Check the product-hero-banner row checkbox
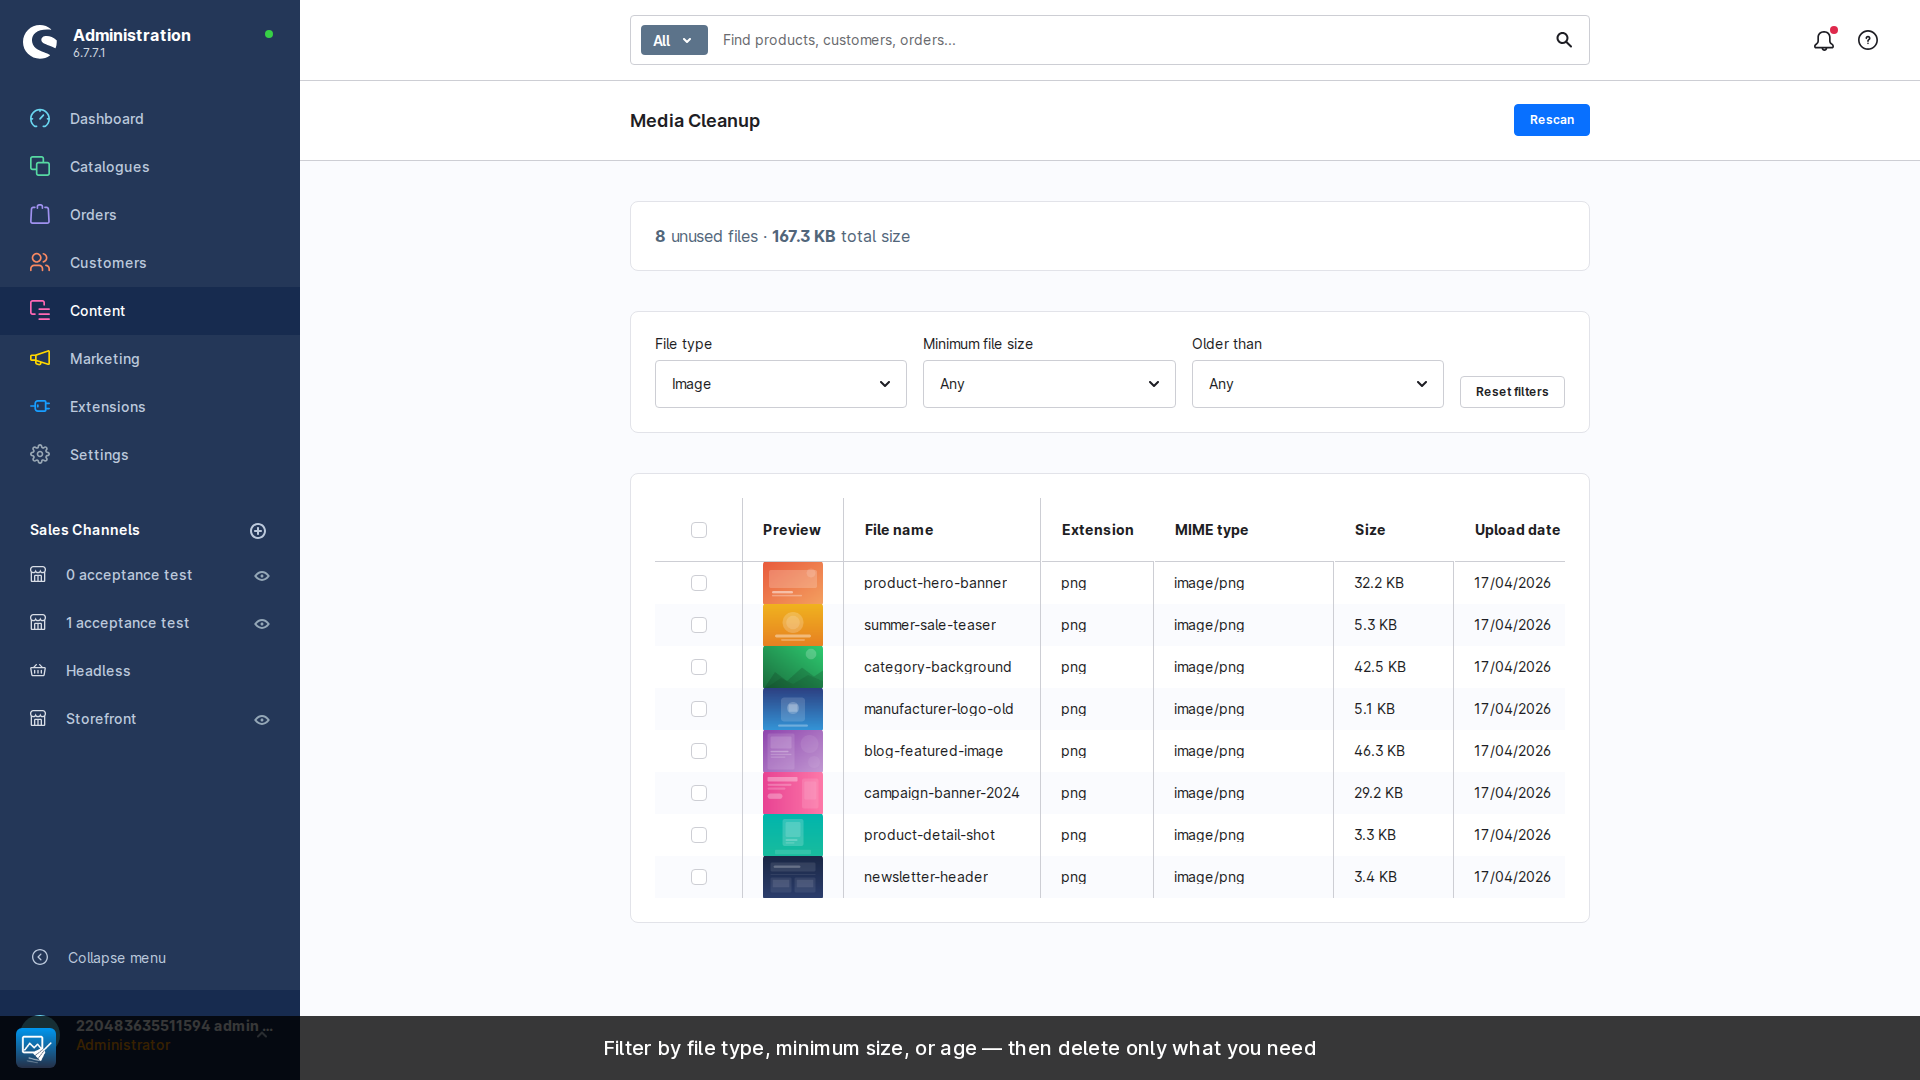1920x1080 pixels. tap(699, 583)
